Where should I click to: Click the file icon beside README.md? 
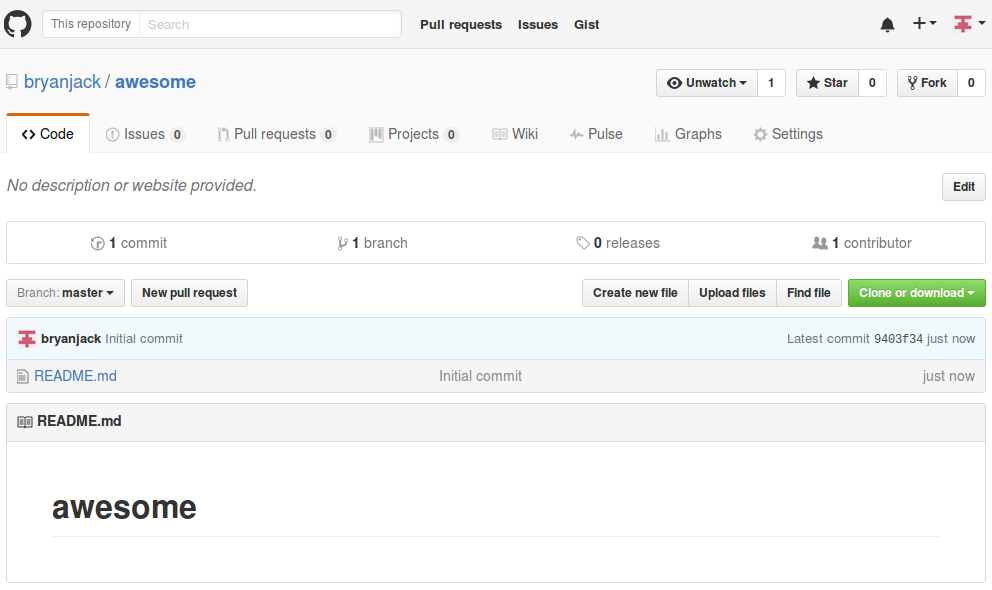pos(22,377)
